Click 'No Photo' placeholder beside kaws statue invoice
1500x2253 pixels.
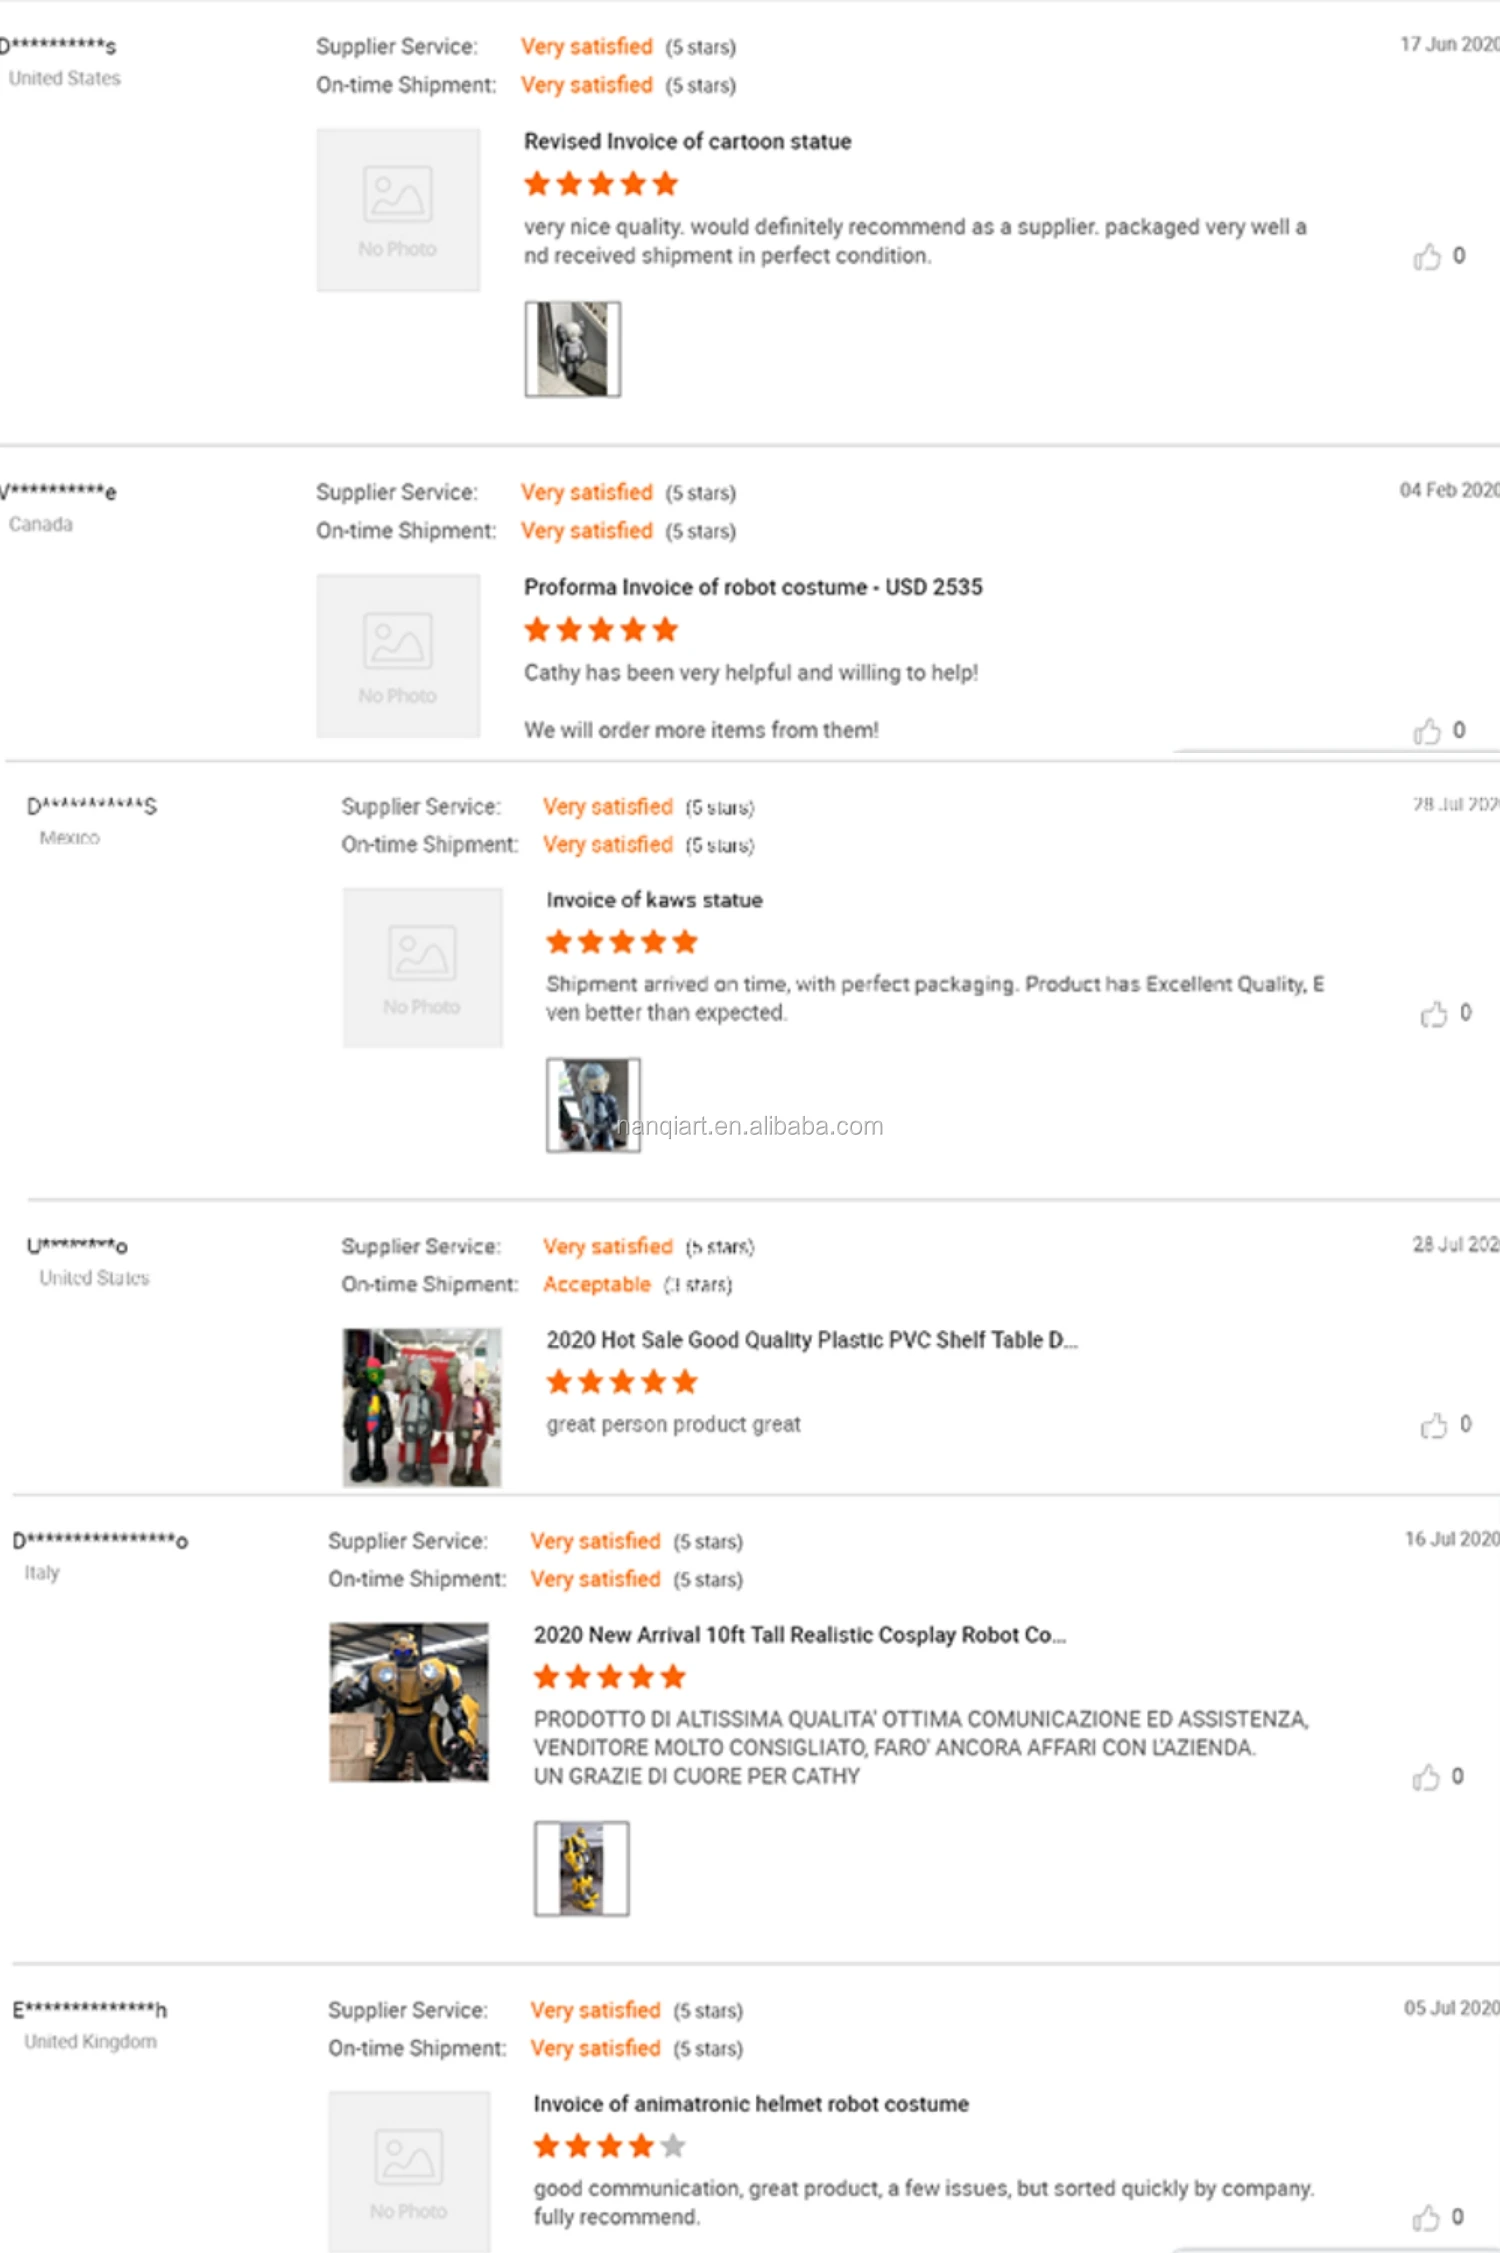422,967
